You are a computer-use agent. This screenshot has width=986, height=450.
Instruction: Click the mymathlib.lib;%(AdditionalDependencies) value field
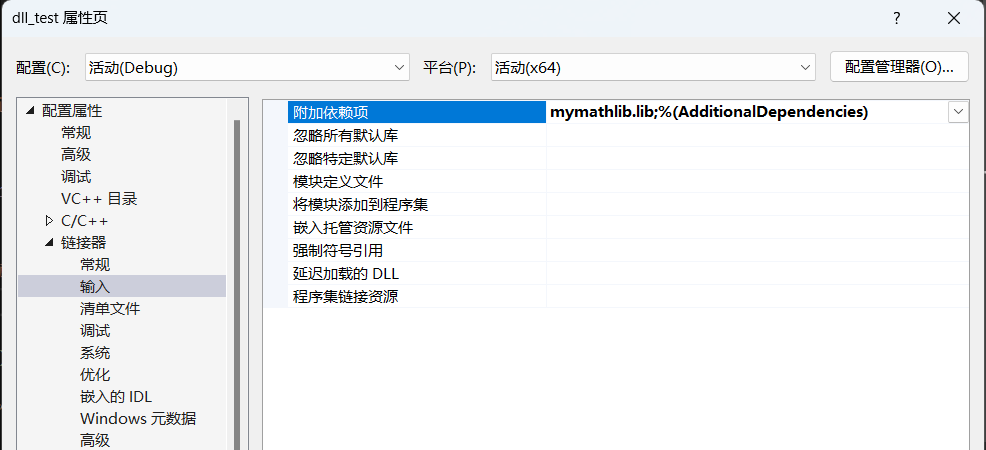click(746, 112)
